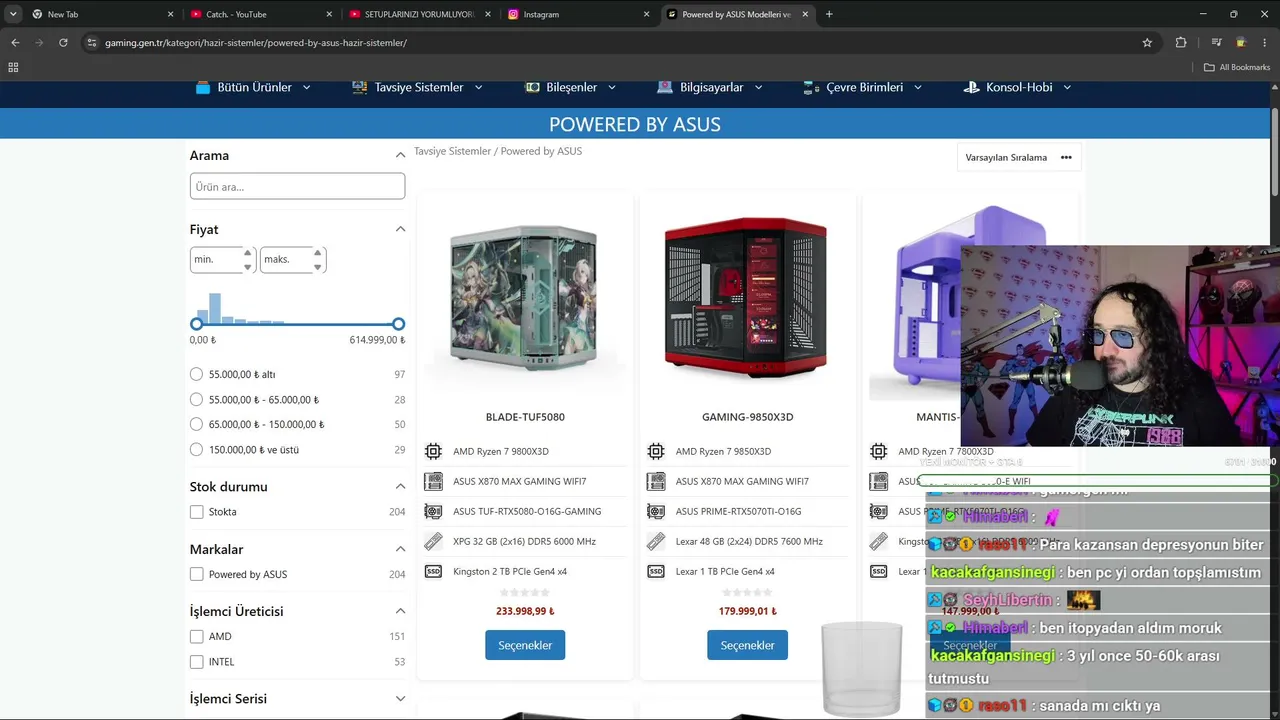This screenshot has width=1280, height=720.
Task: Collapse the Markalar section
Action: tap(400, 549)
